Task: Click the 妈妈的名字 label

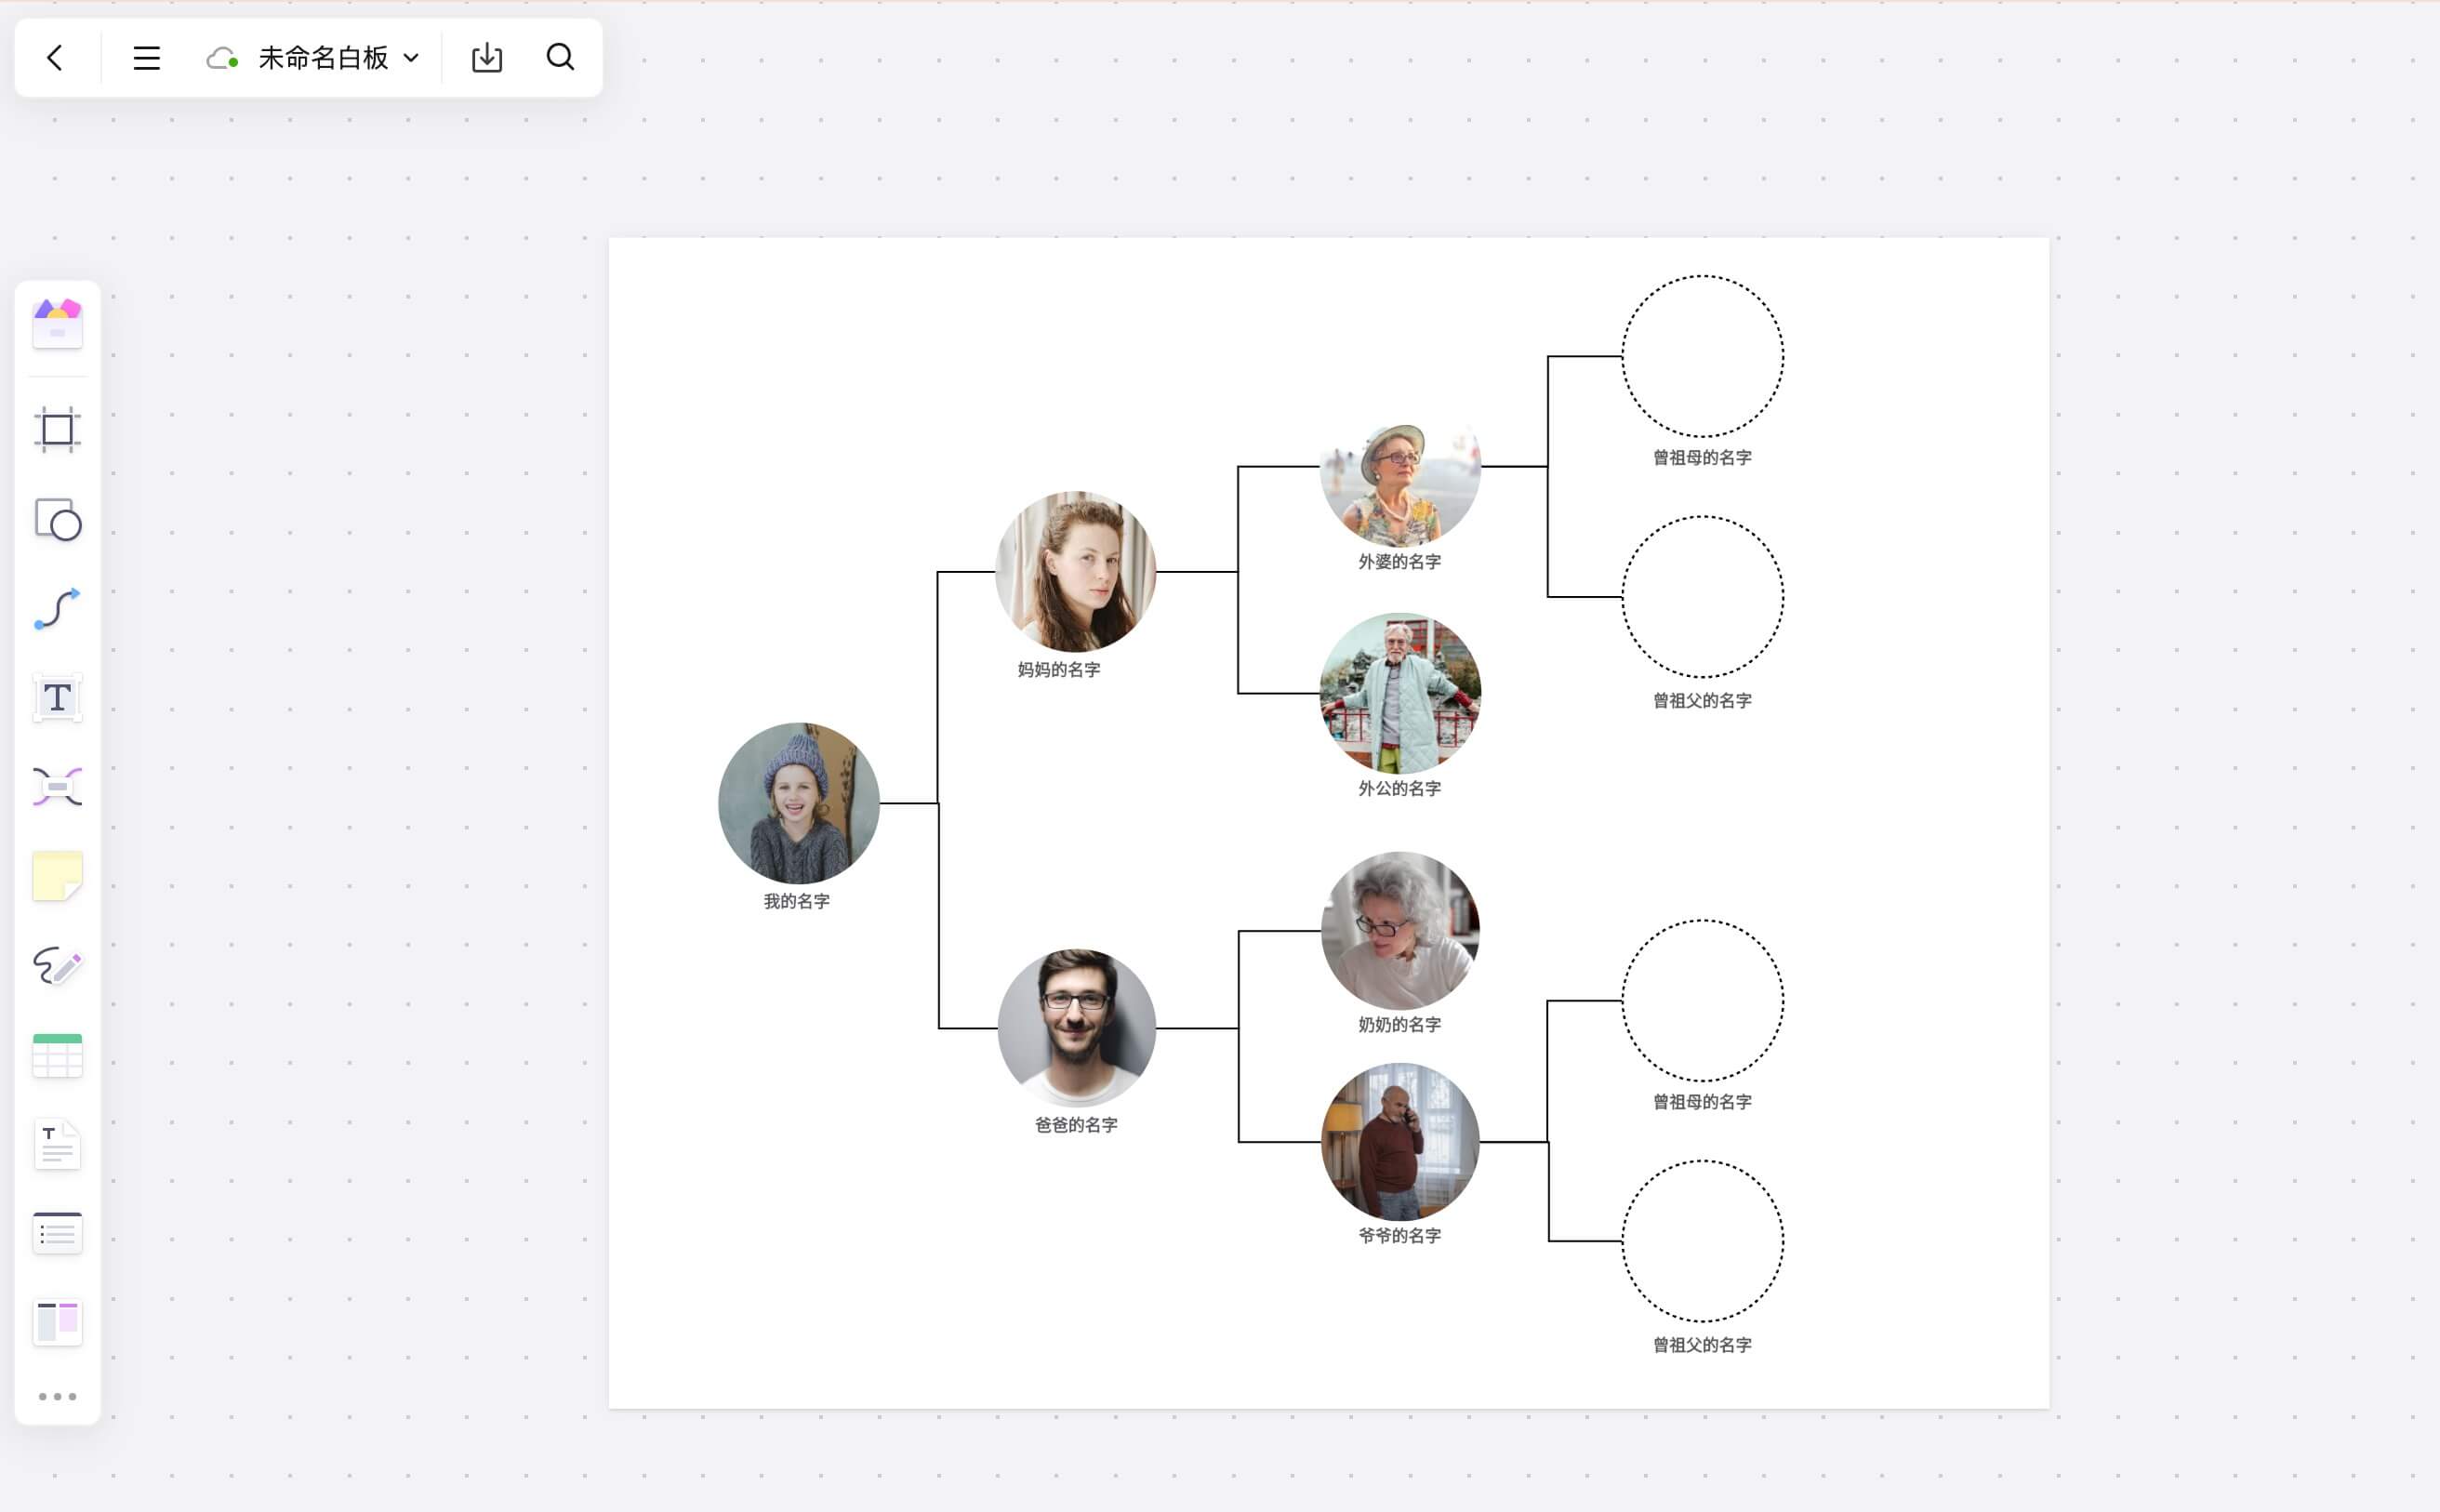Action: click(1059, 670)
